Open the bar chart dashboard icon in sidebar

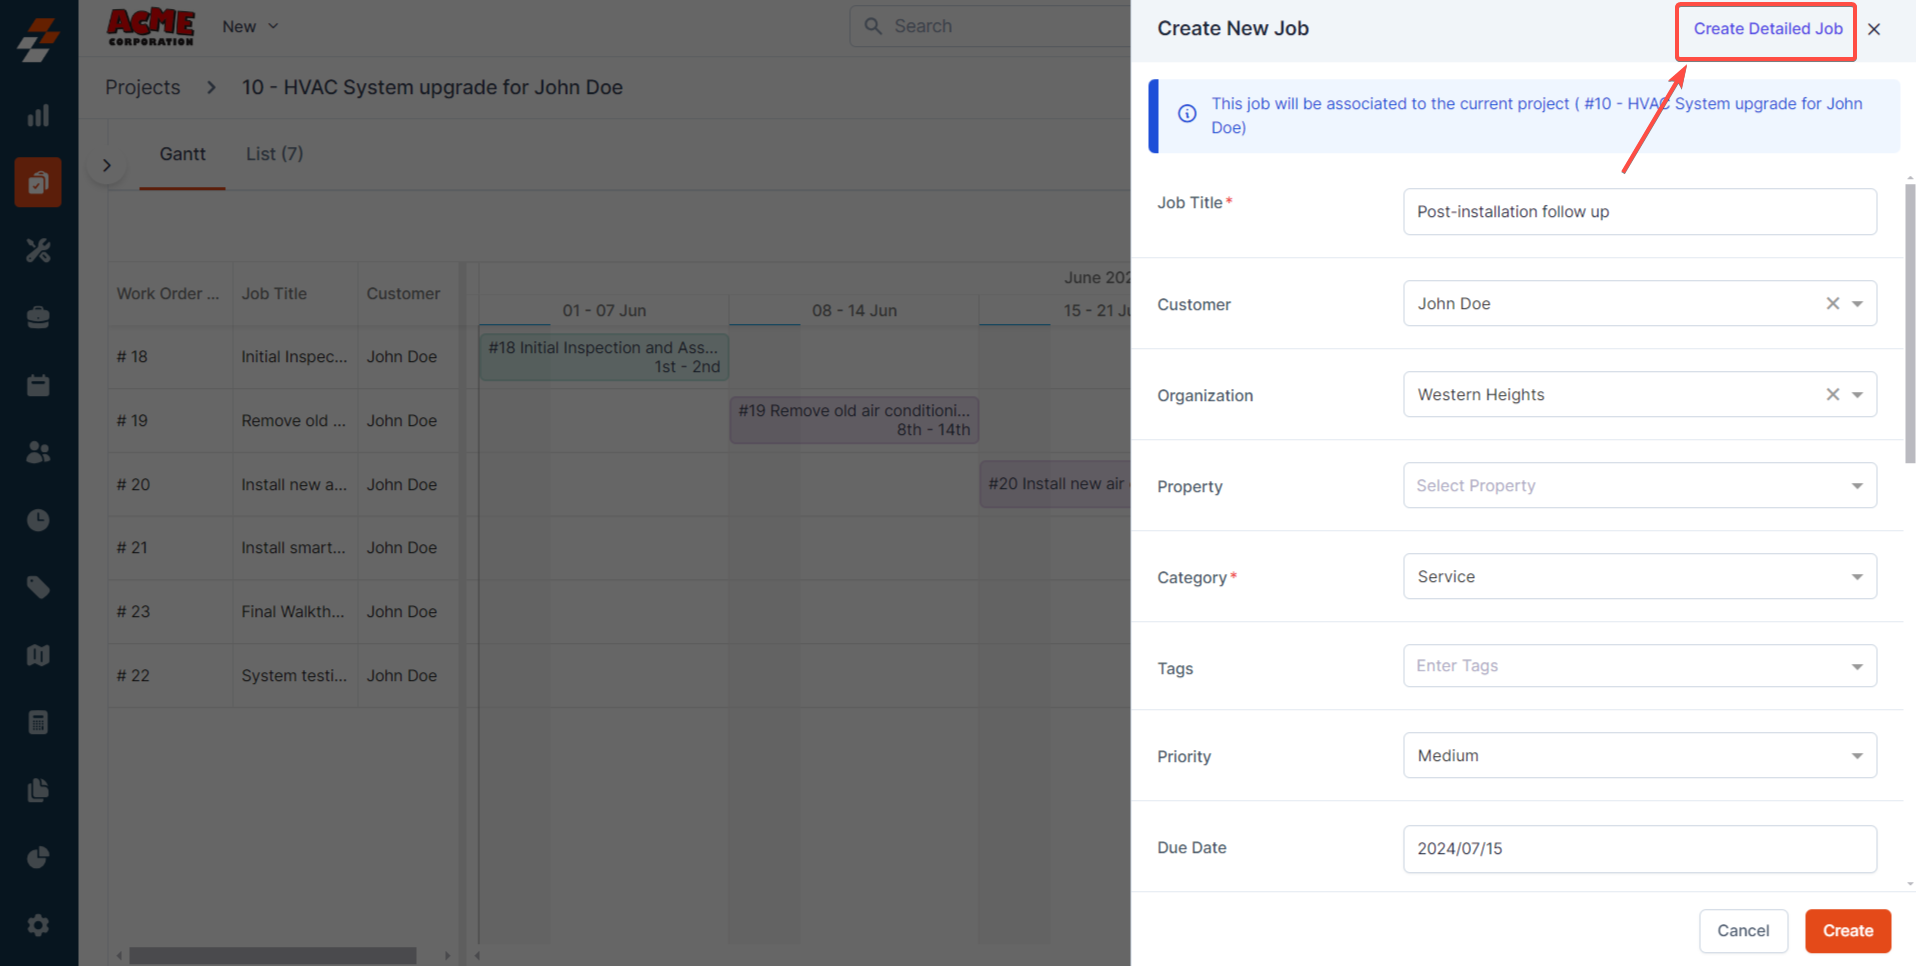click(38, 116)
